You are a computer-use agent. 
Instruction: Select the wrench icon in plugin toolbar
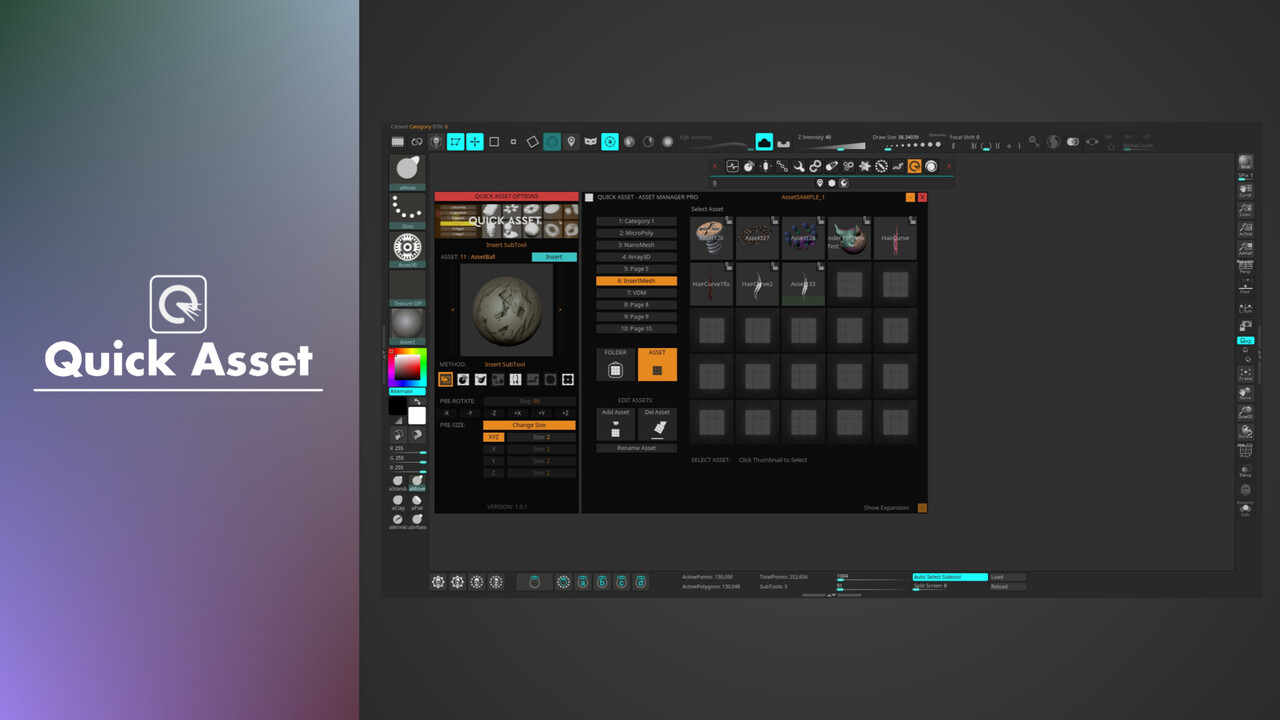point(799,166)
